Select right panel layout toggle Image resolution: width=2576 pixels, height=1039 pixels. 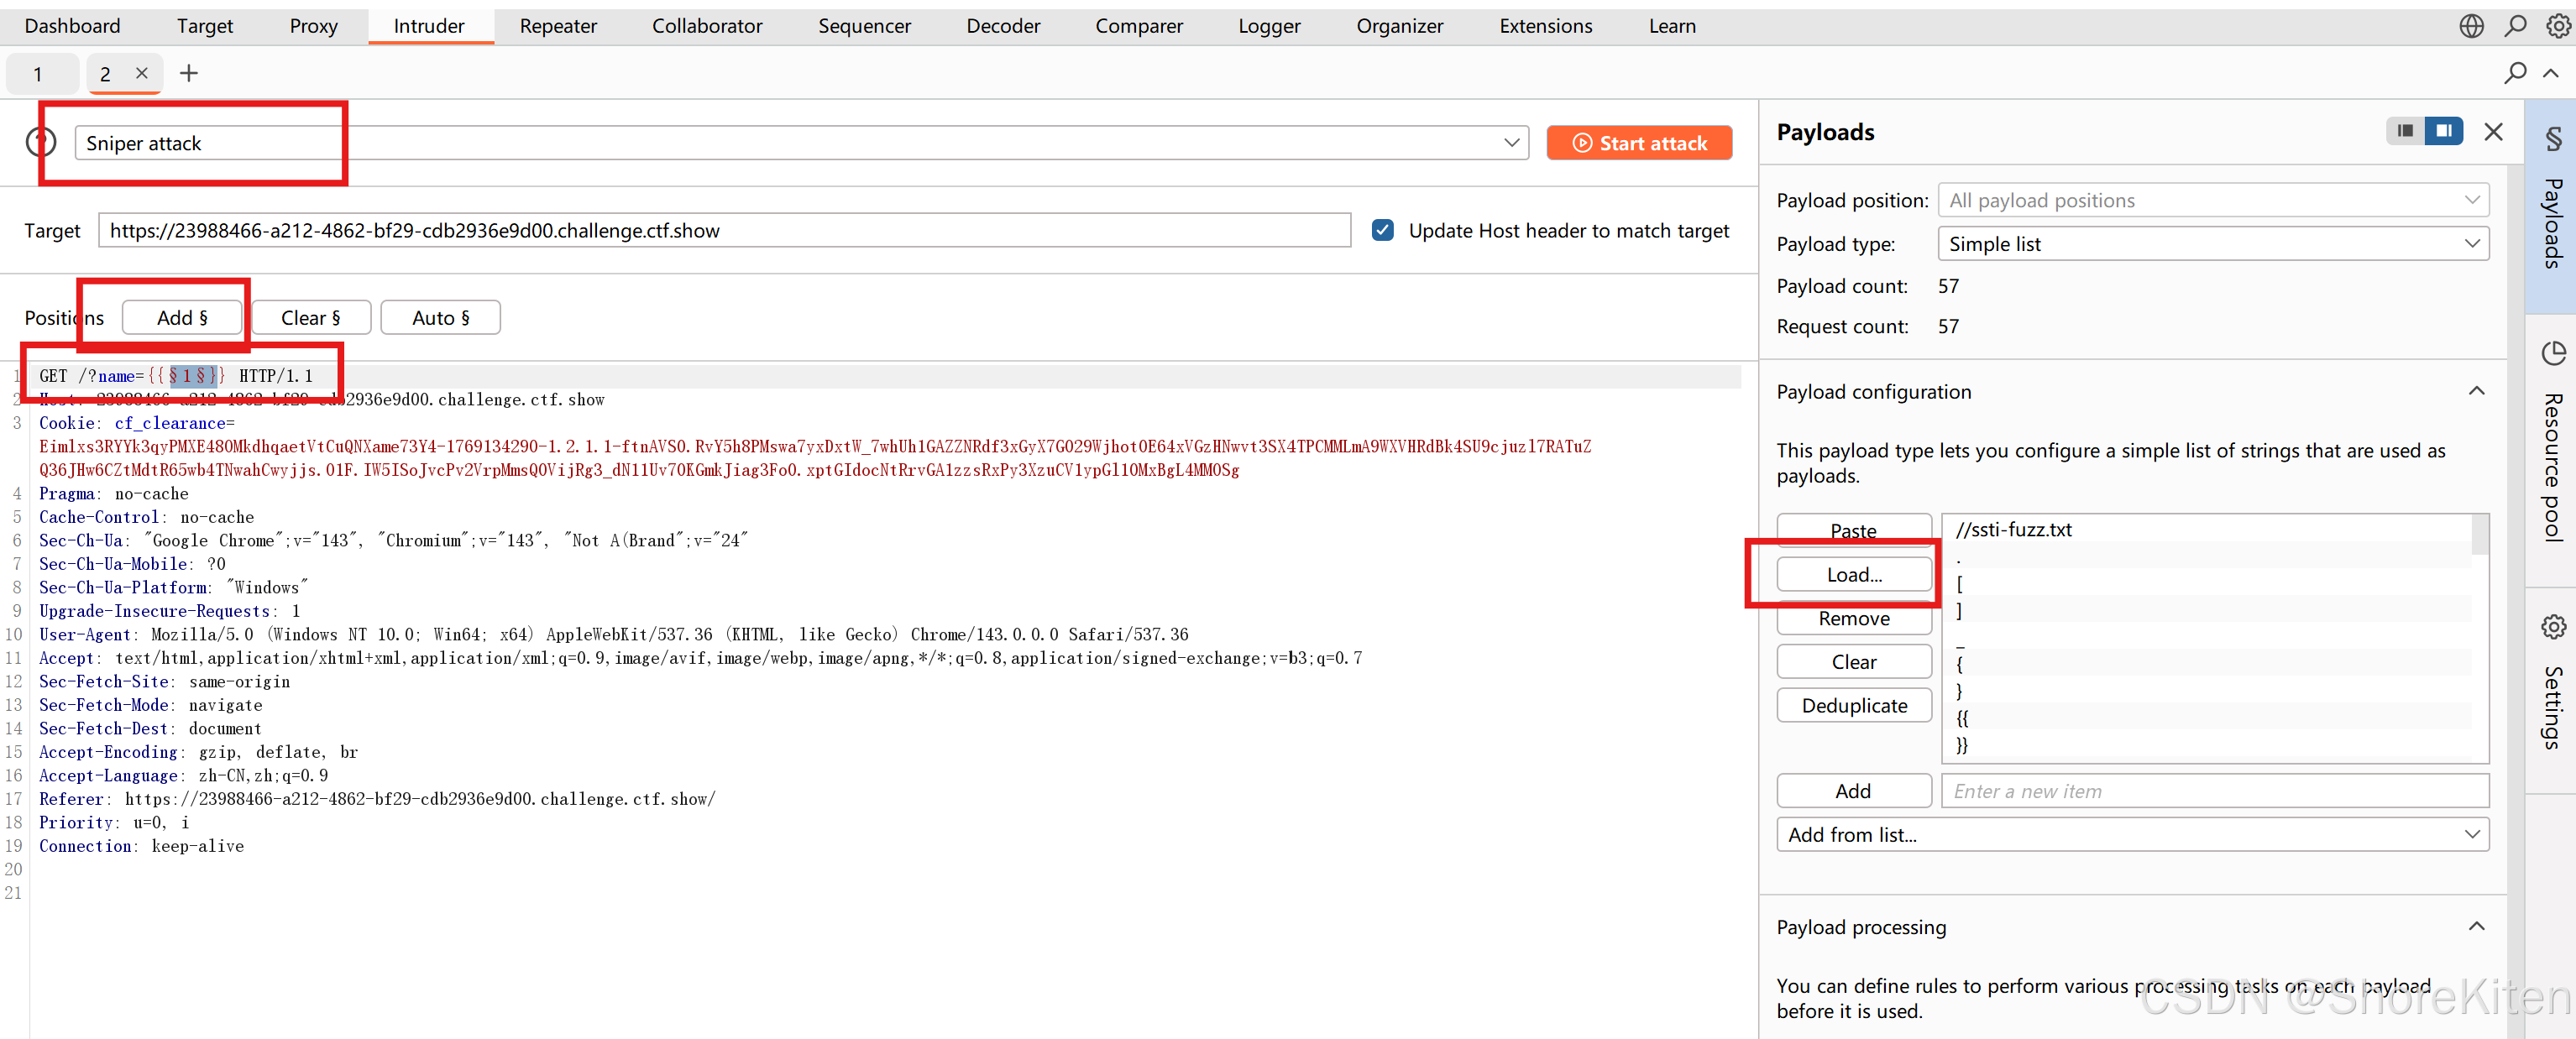pyautogui.click(x=2443, y=131)
